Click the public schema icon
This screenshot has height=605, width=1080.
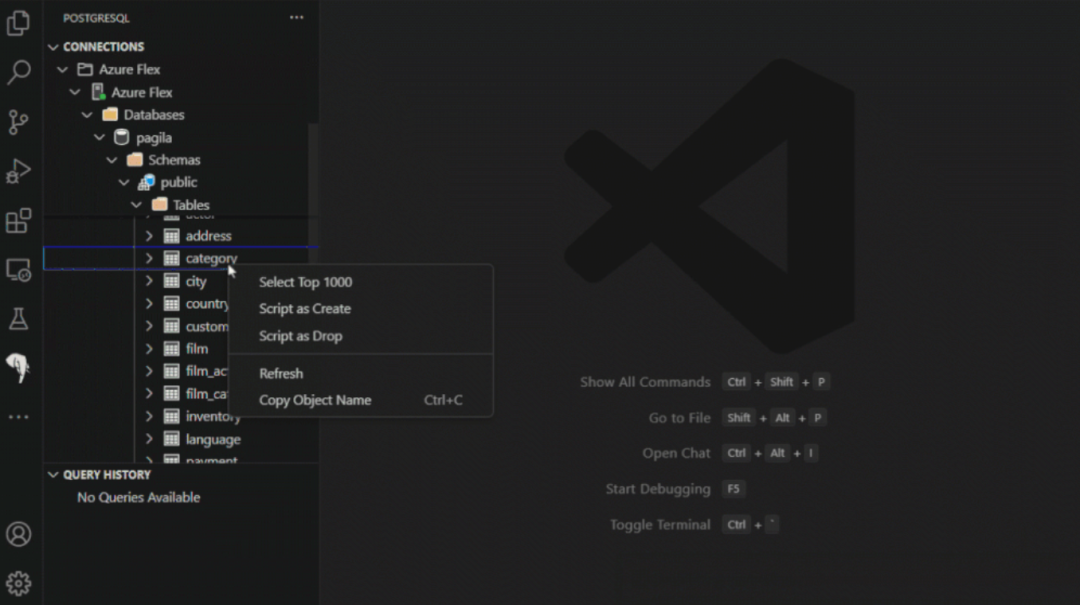[x=146, y=182]
